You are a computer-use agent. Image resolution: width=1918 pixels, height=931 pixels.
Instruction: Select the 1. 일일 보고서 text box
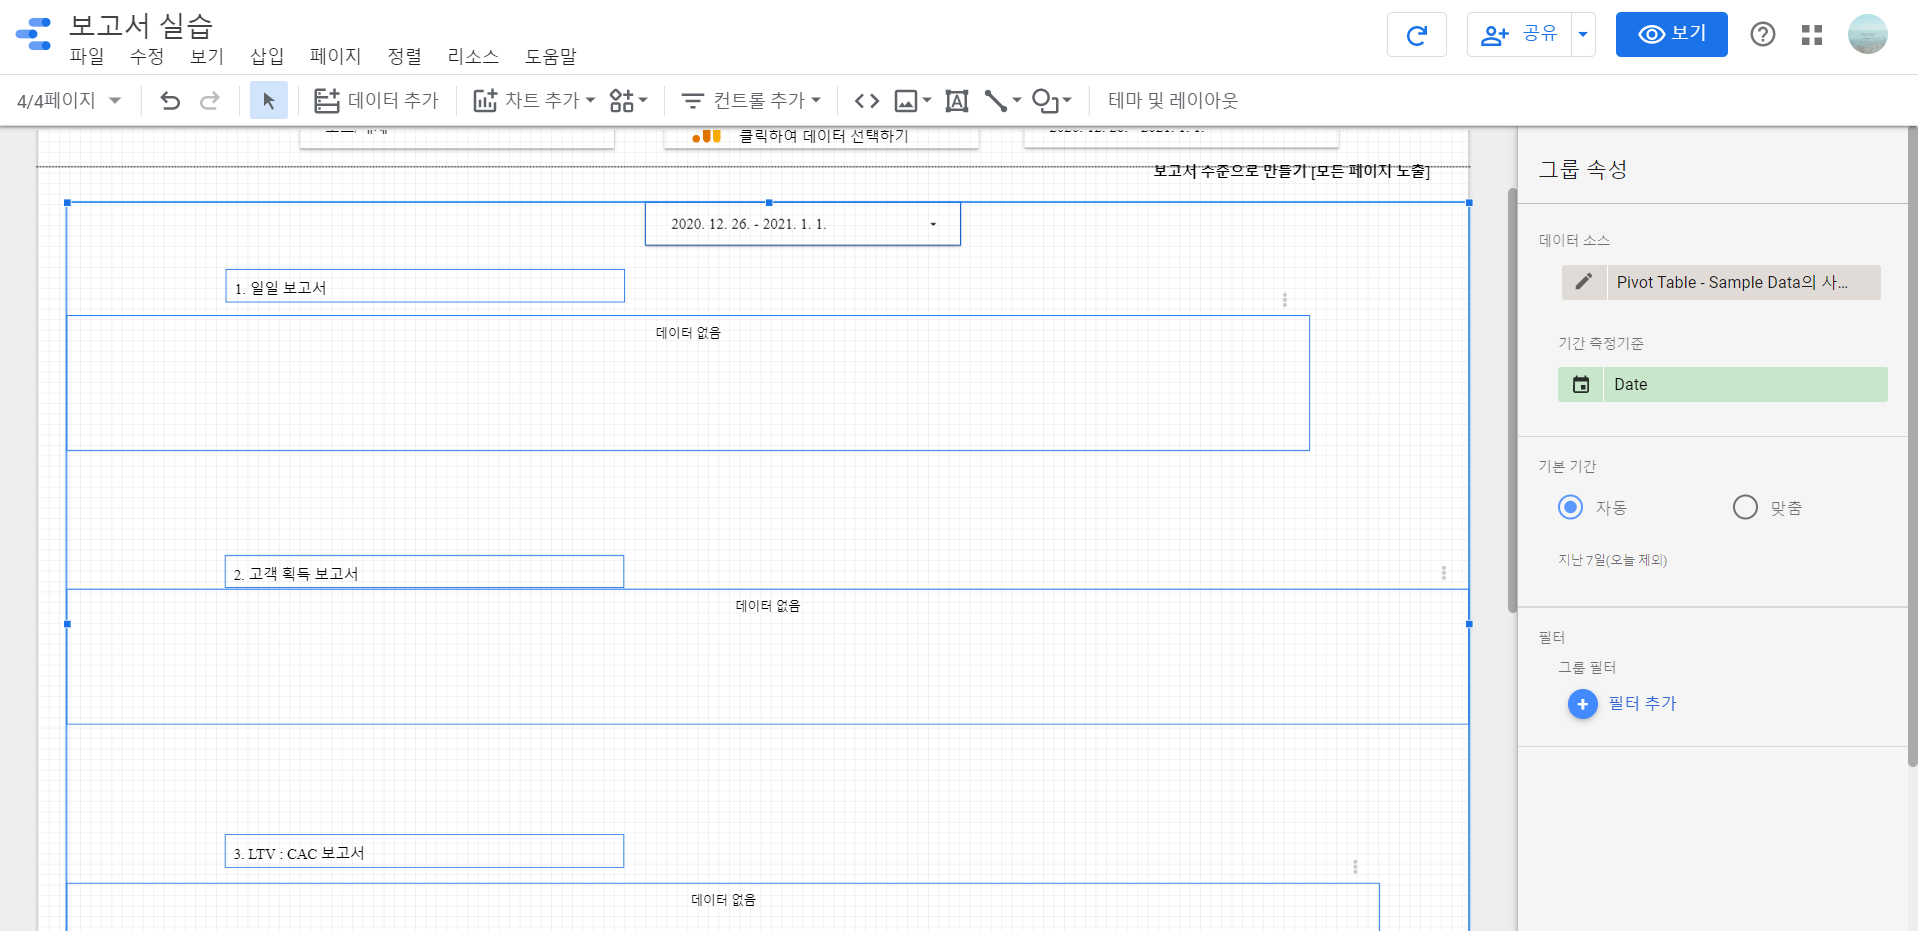tap(425, 286)
